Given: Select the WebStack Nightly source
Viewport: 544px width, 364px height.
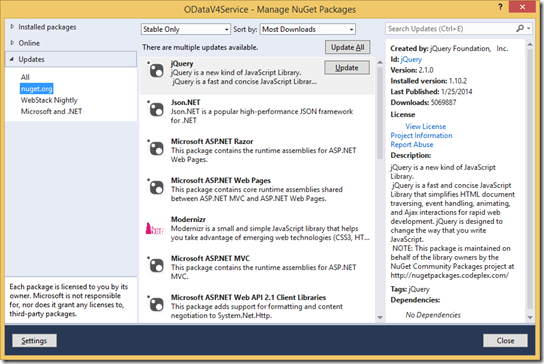Looking at the screenshot, I should pos(49,100).
